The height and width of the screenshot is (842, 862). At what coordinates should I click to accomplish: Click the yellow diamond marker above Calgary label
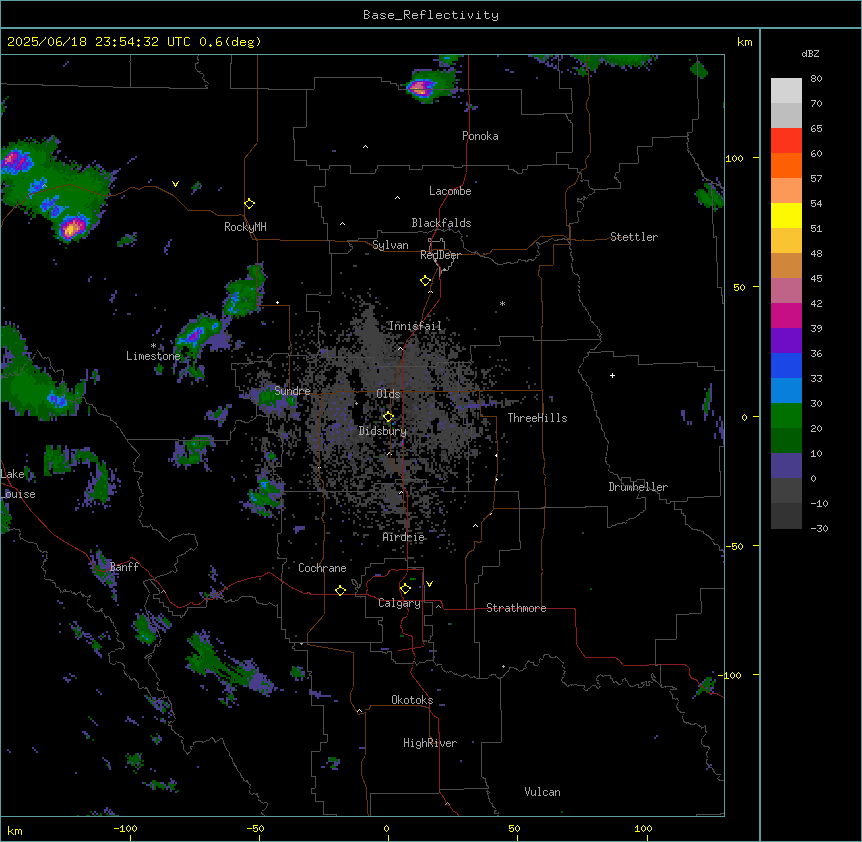point(405,589)
